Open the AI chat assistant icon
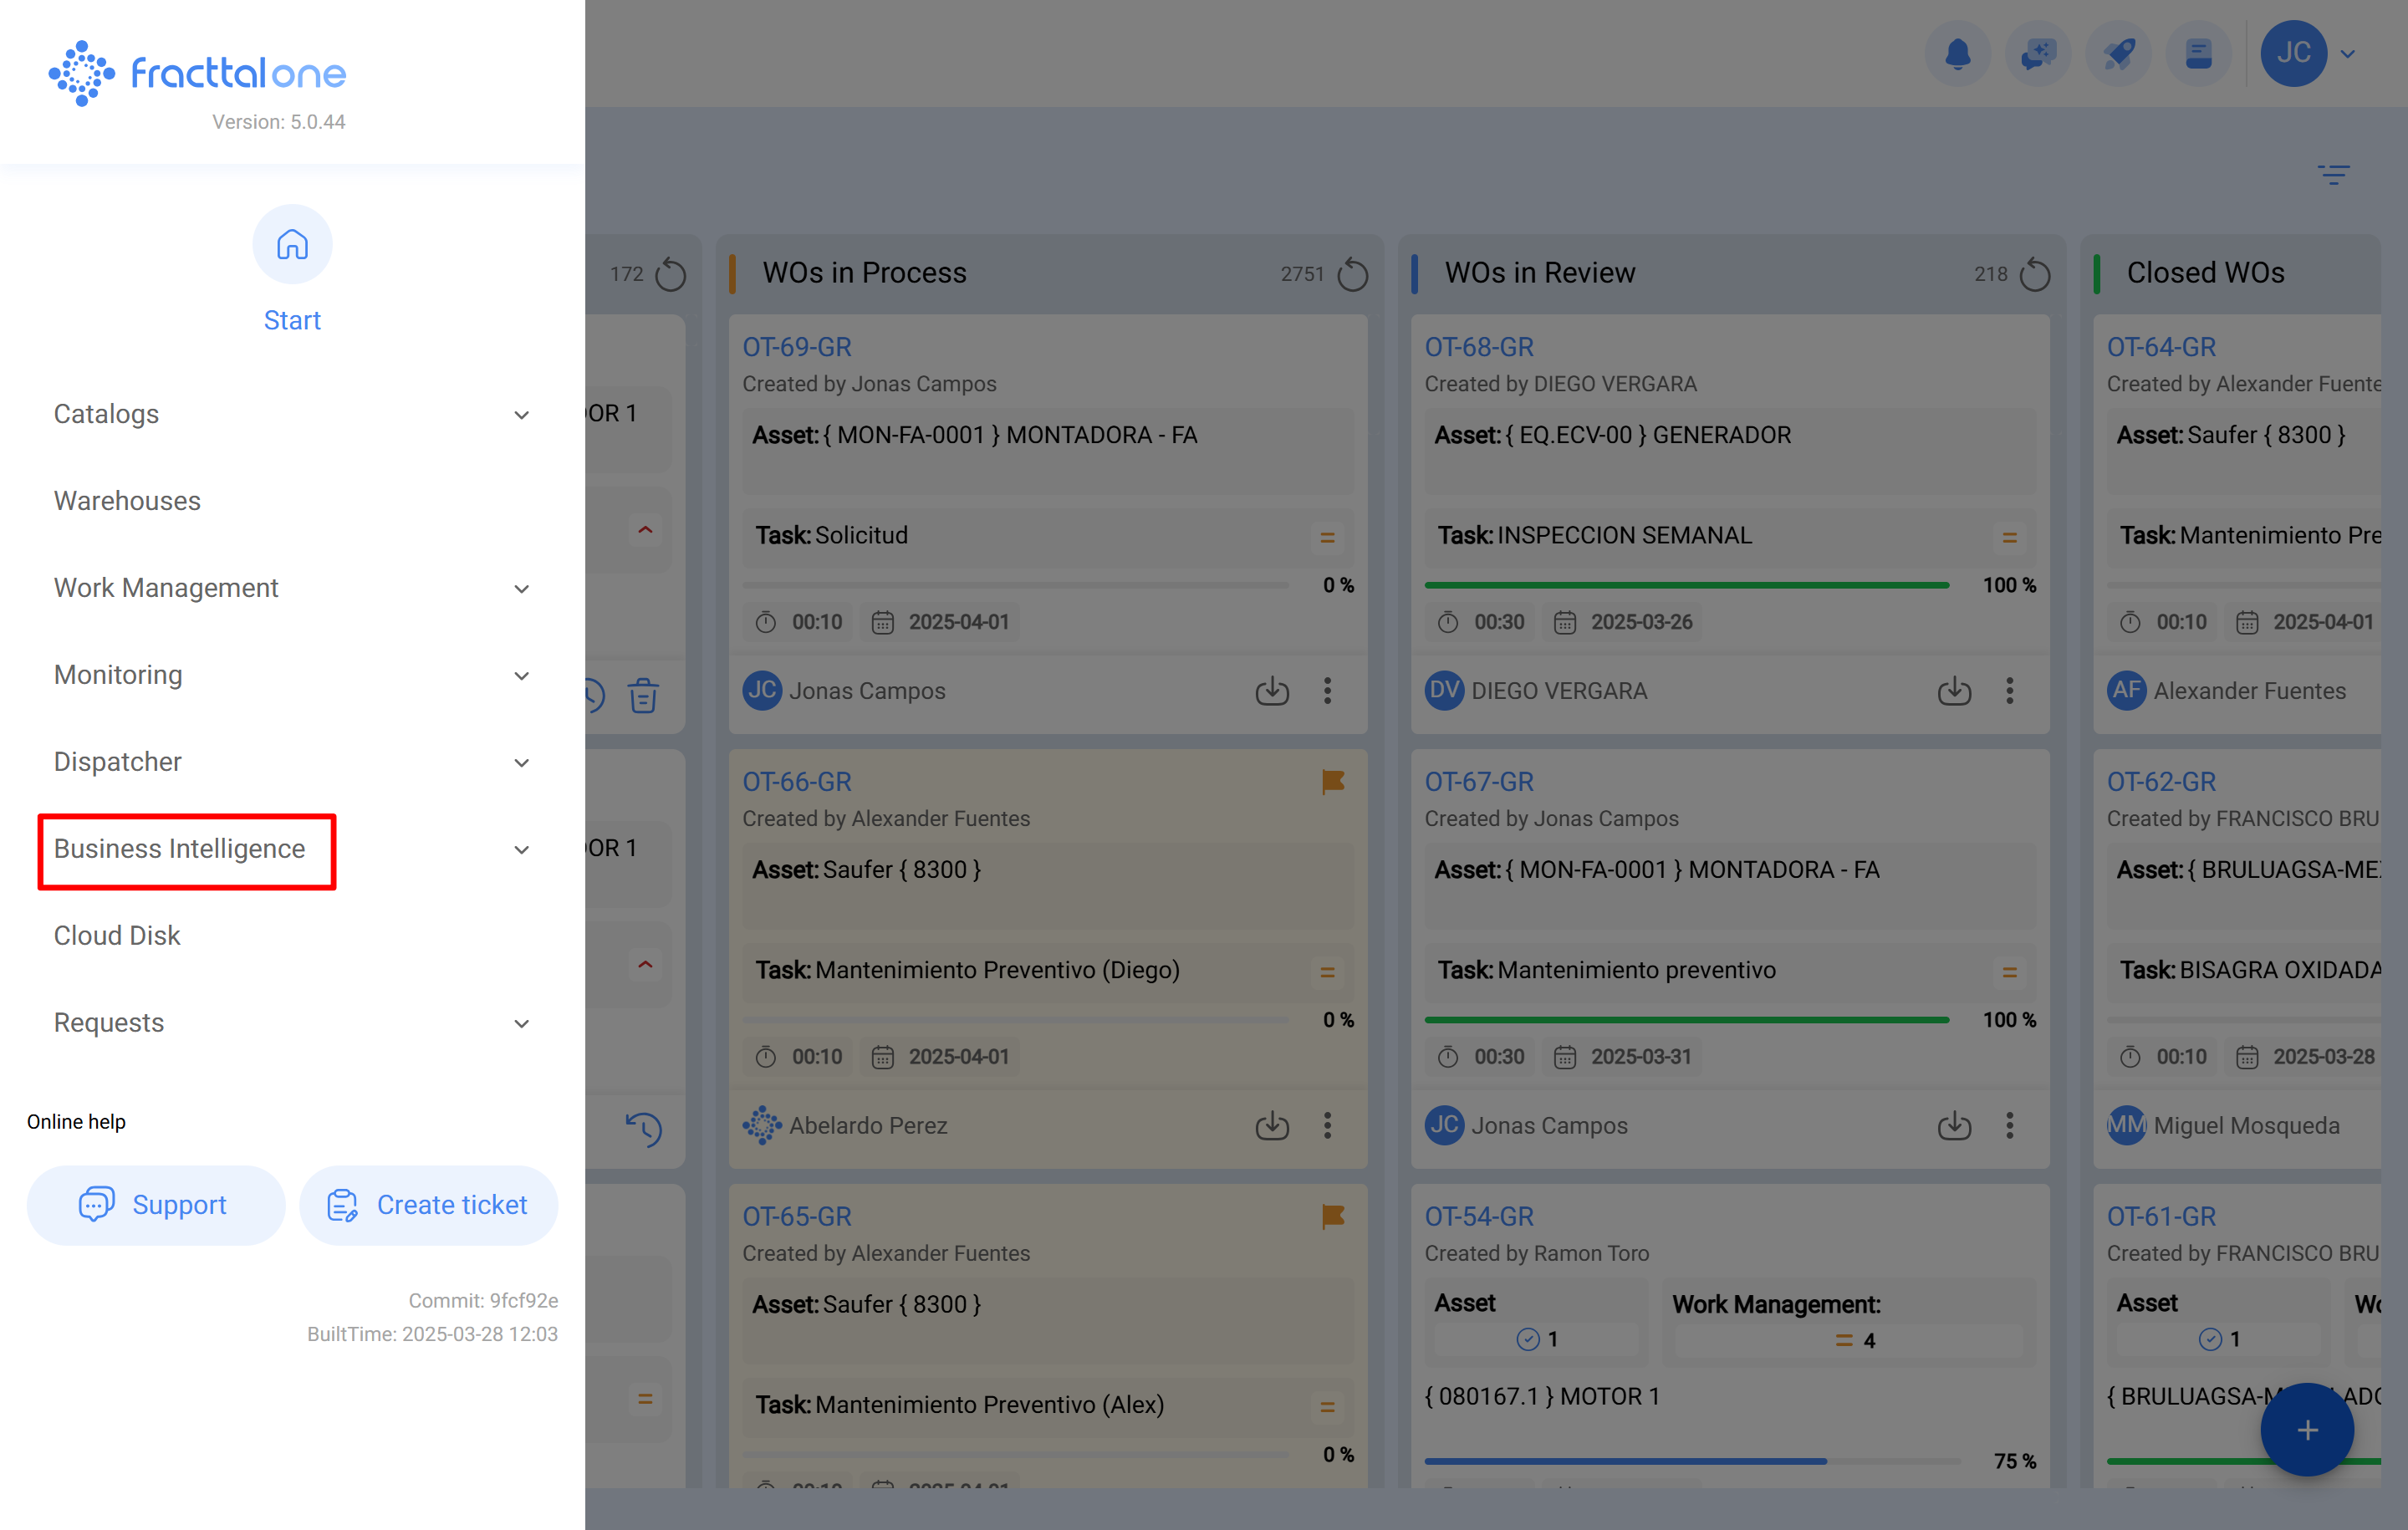This screenshot has height=1530, width=2408. click(x=2038, y=54)
